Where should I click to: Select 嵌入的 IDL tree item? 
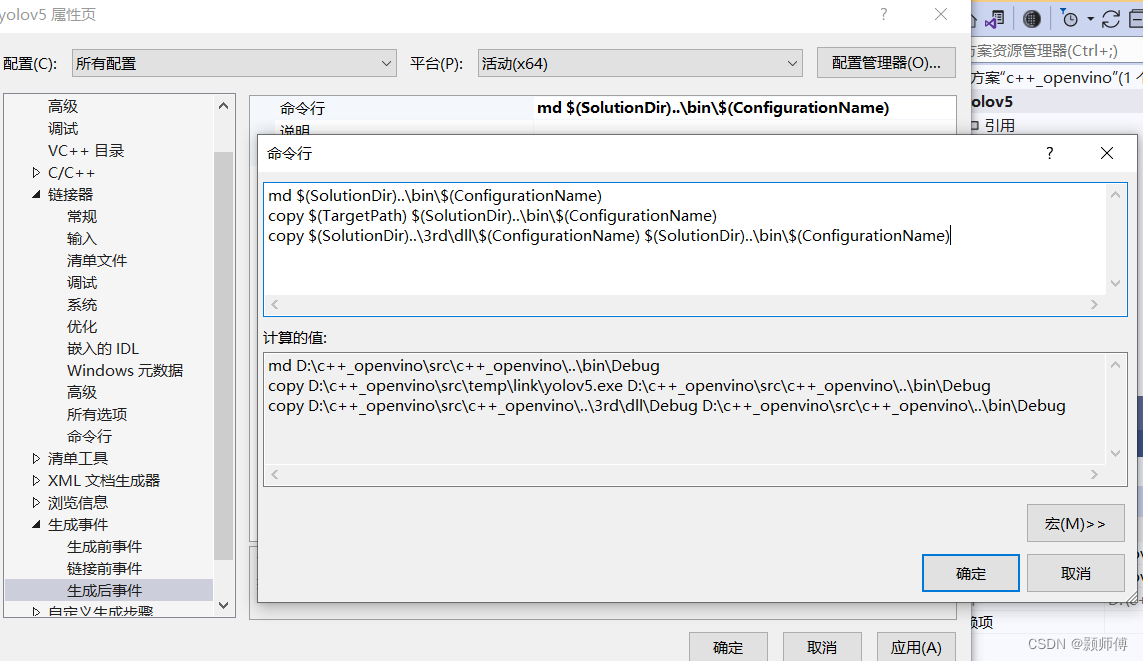click(103, 348)
